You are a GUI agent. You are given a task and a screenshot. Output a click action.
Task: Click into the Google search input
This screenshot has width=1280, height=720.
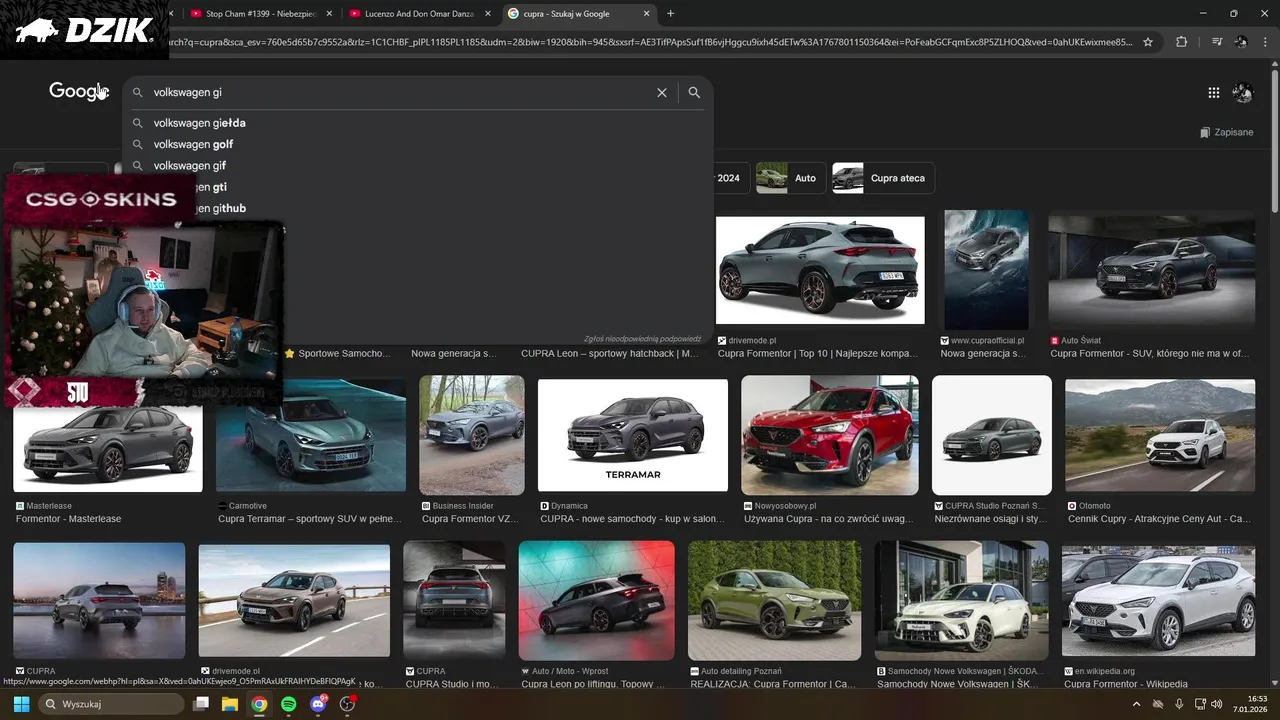point(400,92)
